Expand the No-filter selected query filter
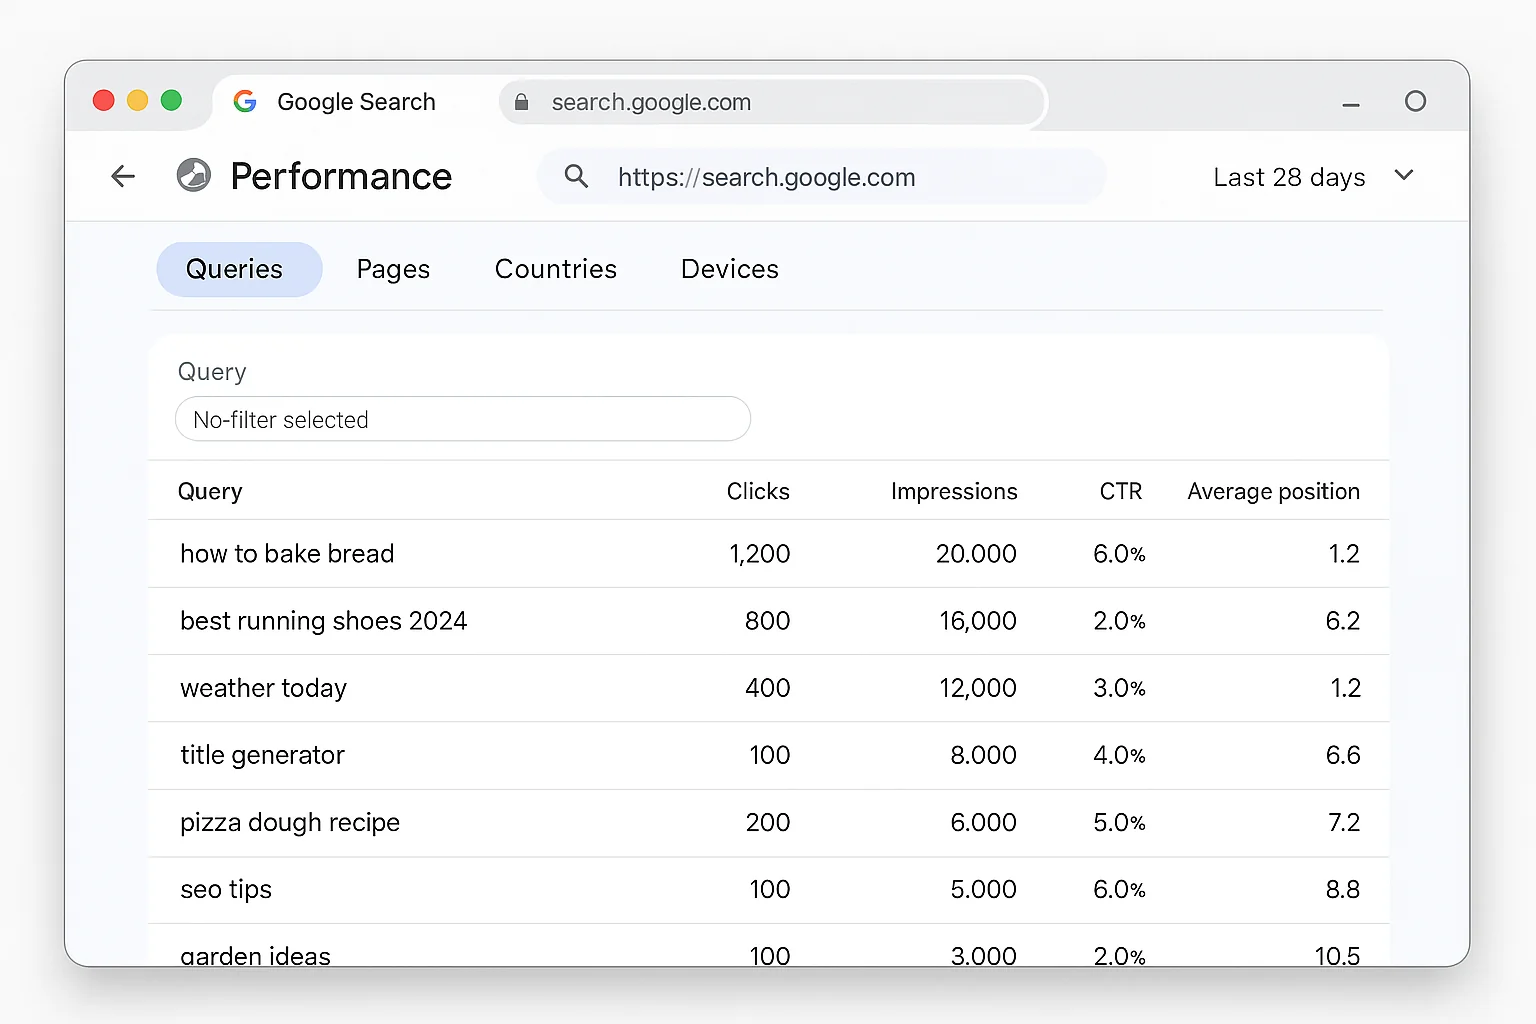The width and height of the screenshot is (1536, 1024). 462,419
